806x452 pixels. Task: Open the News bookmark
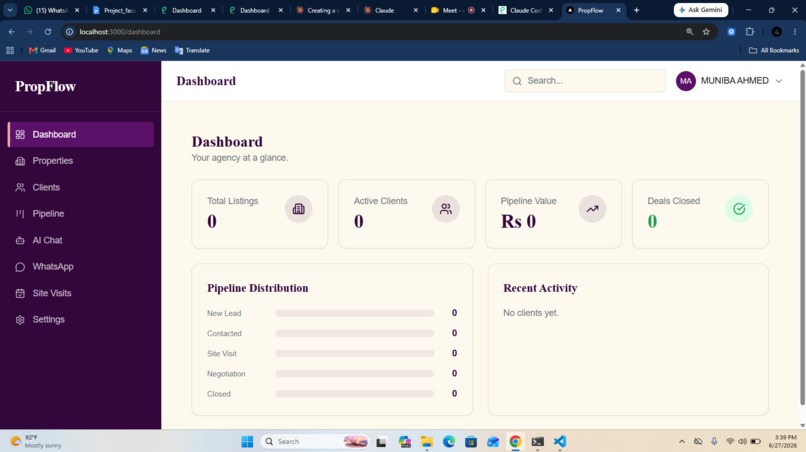(153, 50)
